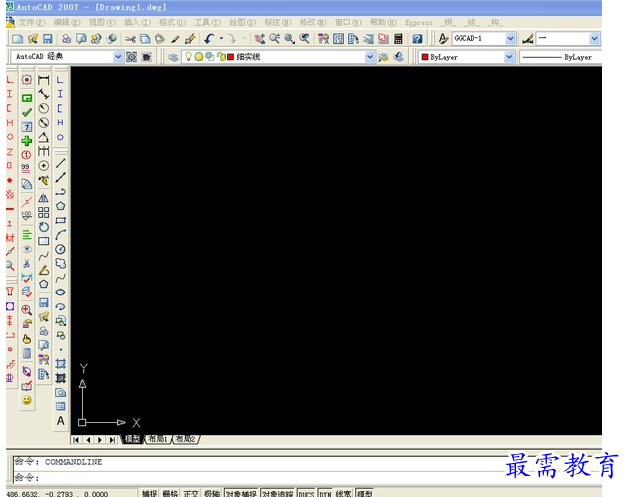The height and width of the screenshot is (497, 627).
Task: Open the ByLayer color dropdown
Action: click(x=509, y=57)
